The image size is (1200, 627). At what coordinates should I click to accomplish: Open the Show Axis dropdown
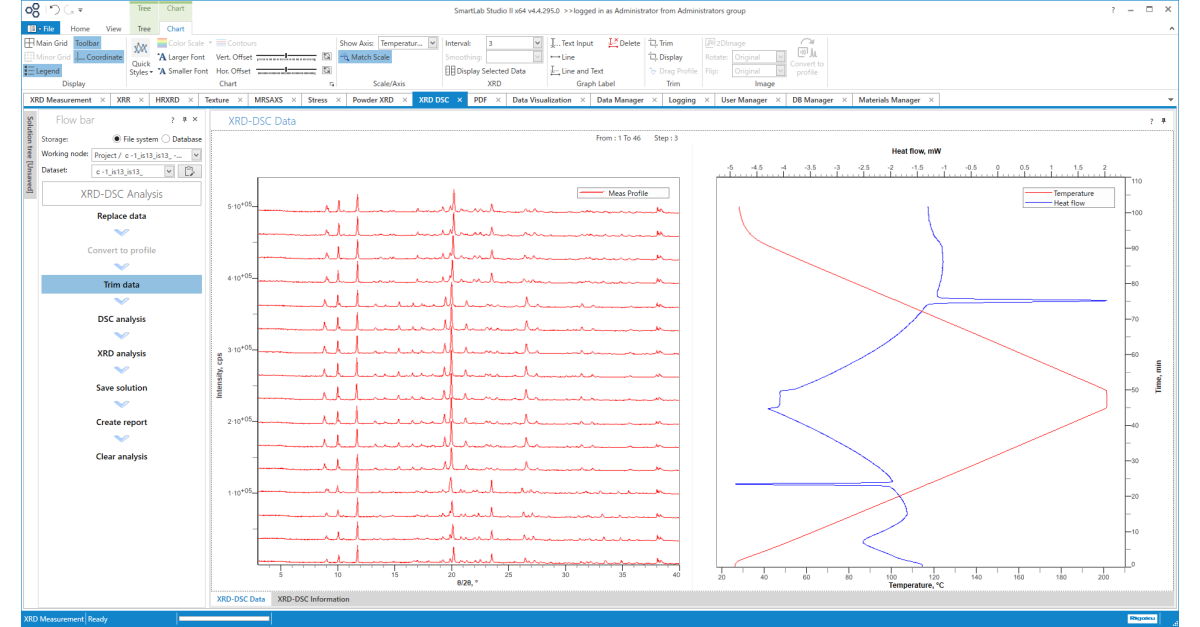433,43
